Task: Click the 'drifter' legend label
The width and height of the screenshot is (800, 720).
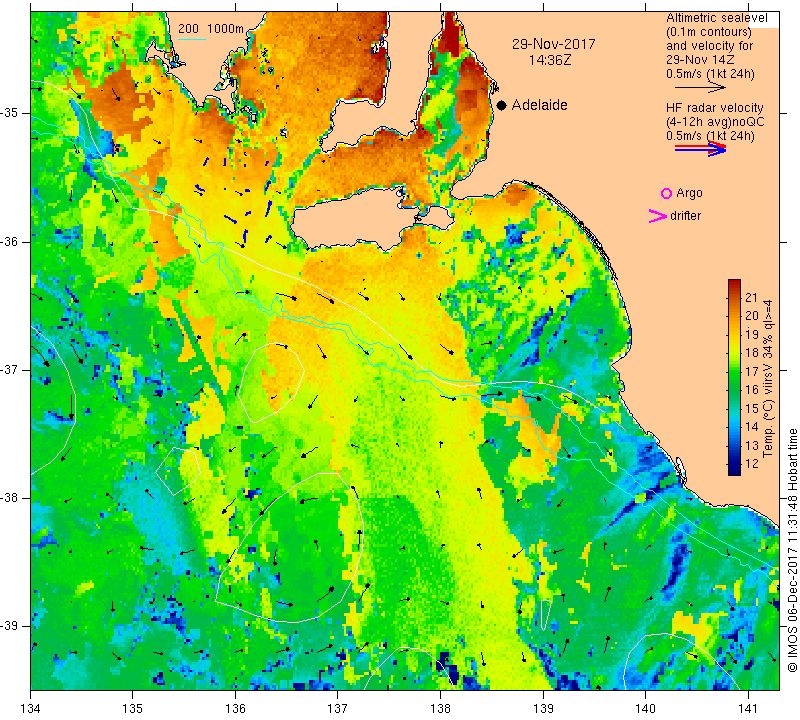Action: click(x=686, y=216)
